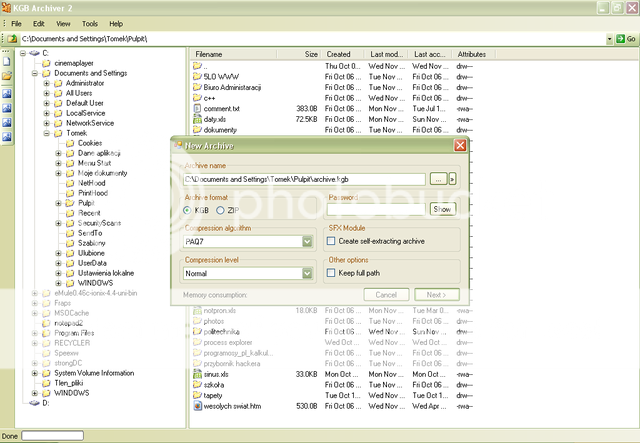The image size is (640, 443).
Task: Click the Password input field
Action: pos(376,209)
